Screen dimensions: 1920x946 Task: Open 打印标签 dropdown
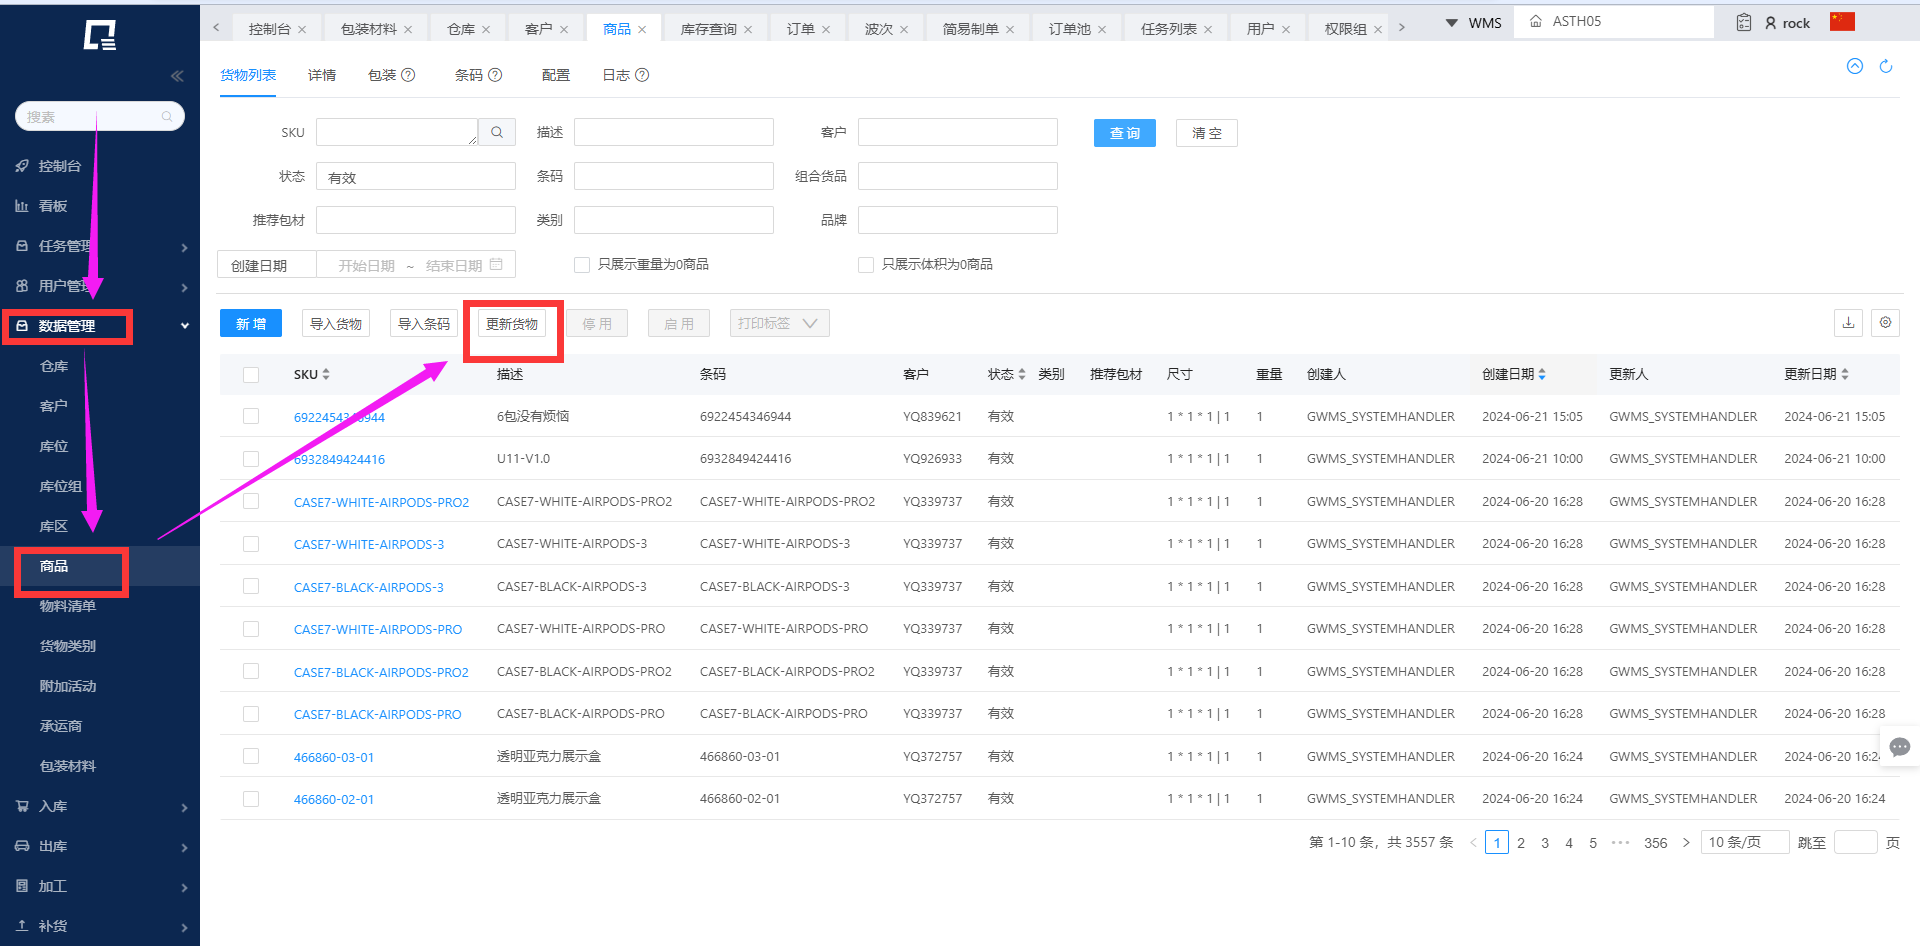(779, 323)
